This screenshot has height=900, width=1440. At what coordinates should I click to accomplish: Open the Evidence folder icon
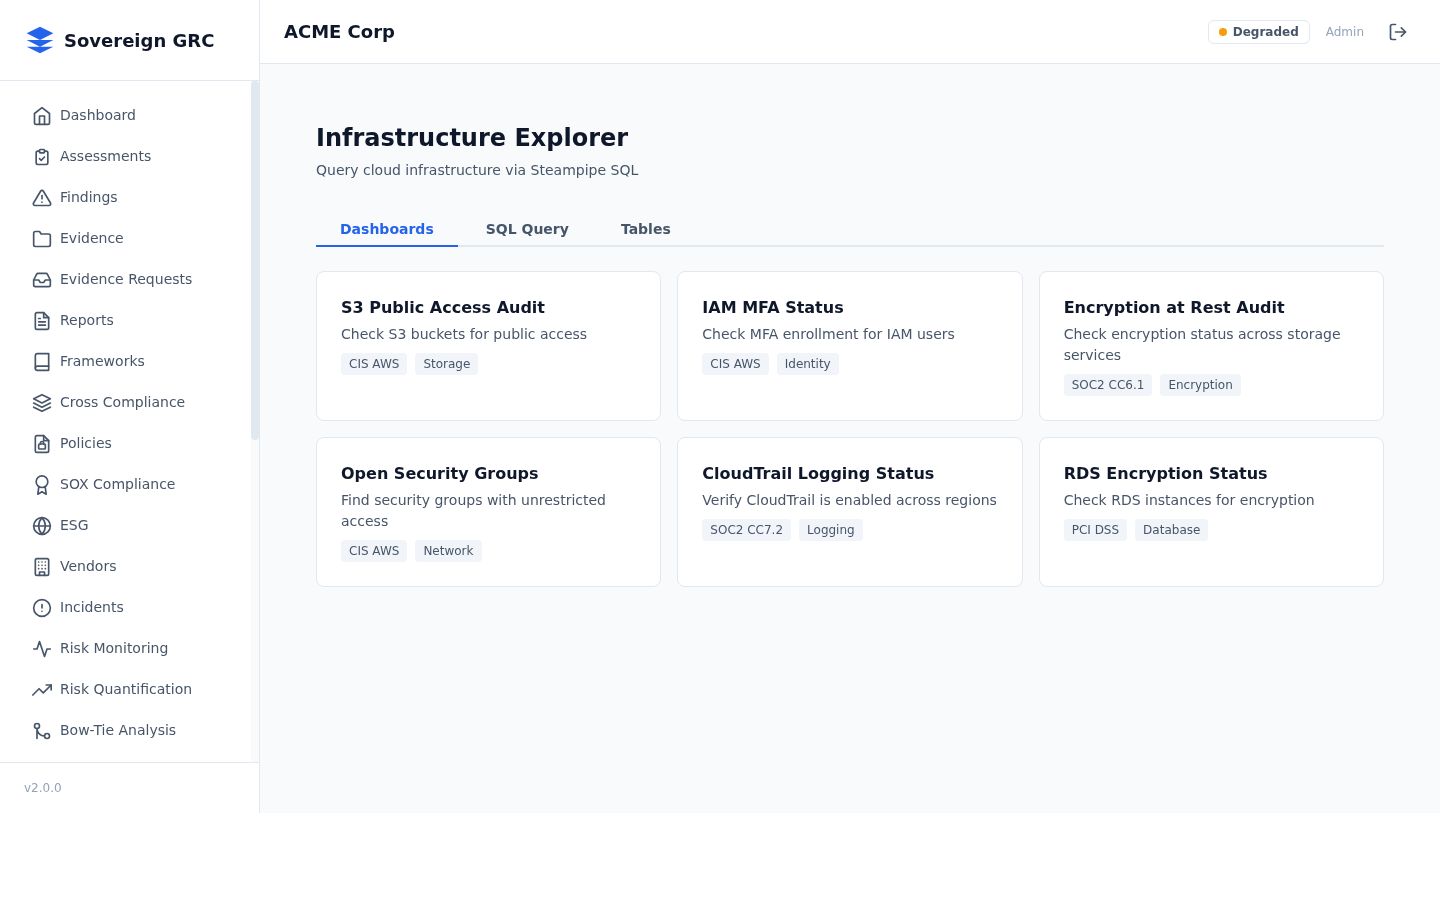[x=42, y=238]
